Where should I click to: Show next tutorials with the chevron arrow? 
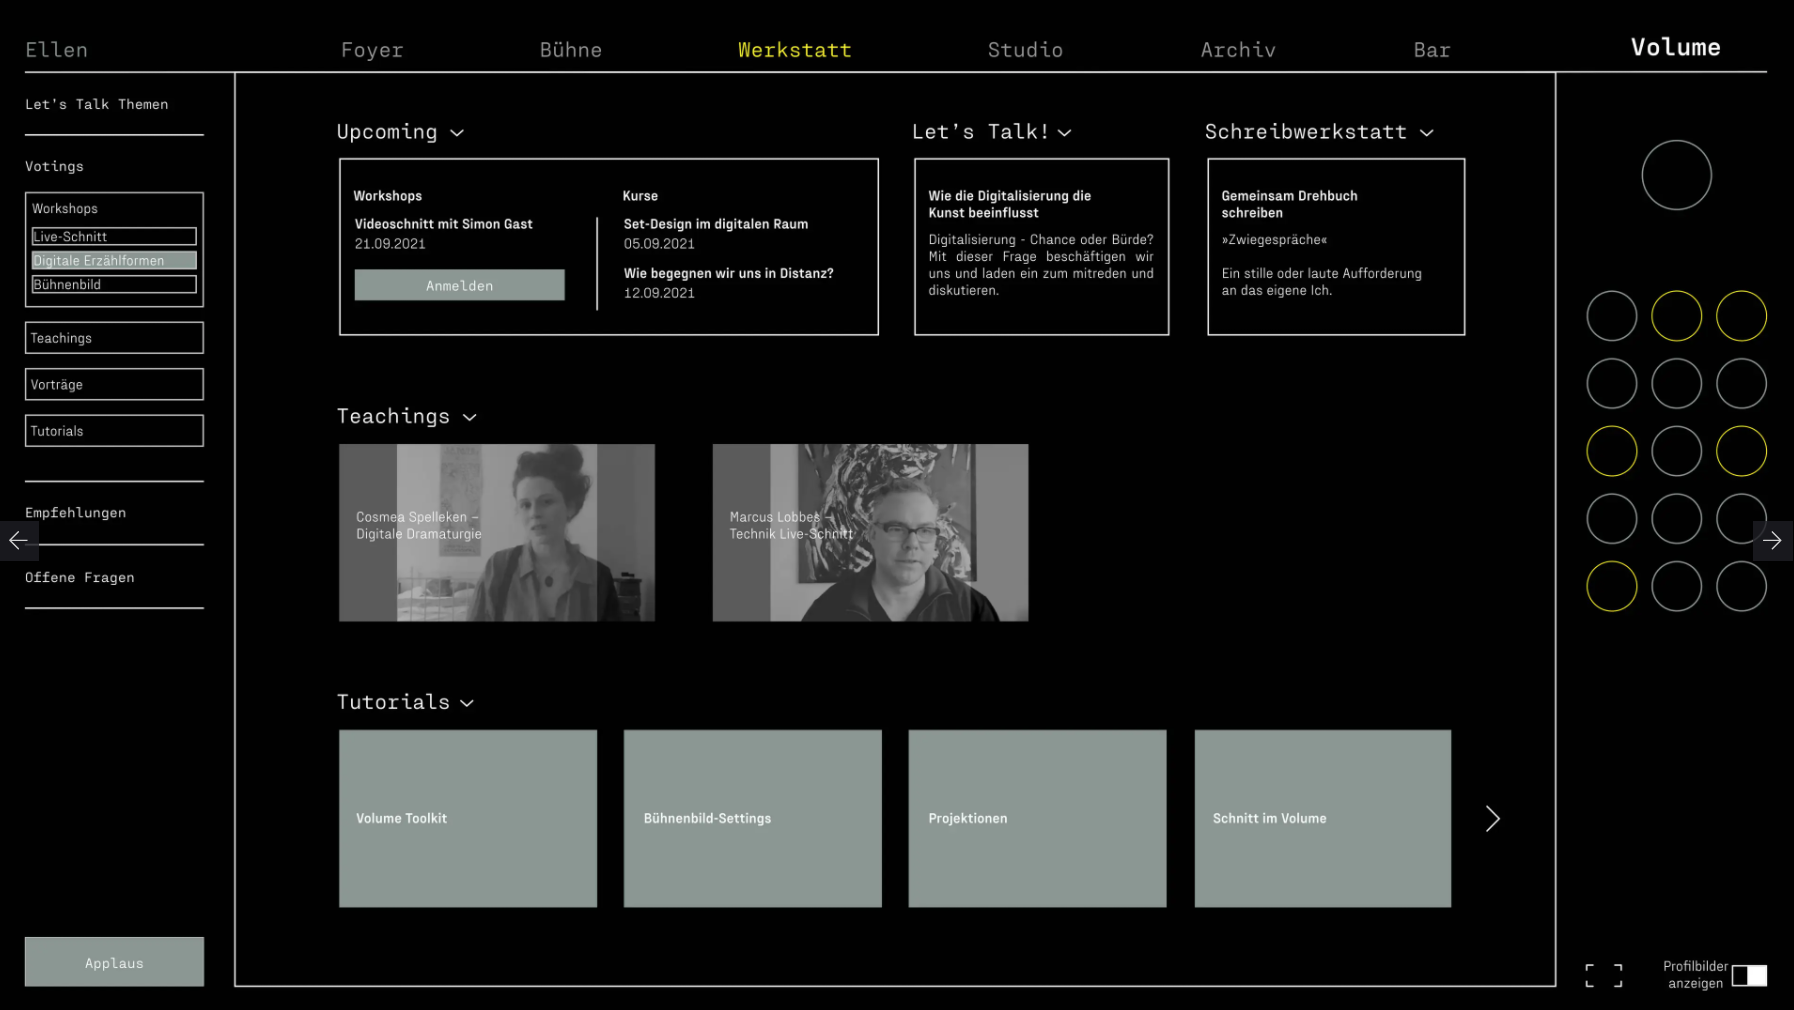(1492, 819)
